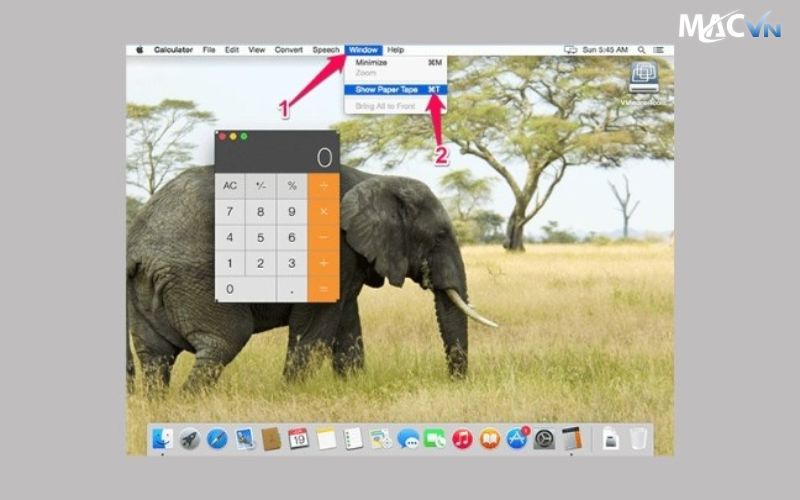Image resolution: width=800 pixels, height=500 pixels.
Task: Tap the percent key on calculator
Action: 292,186
